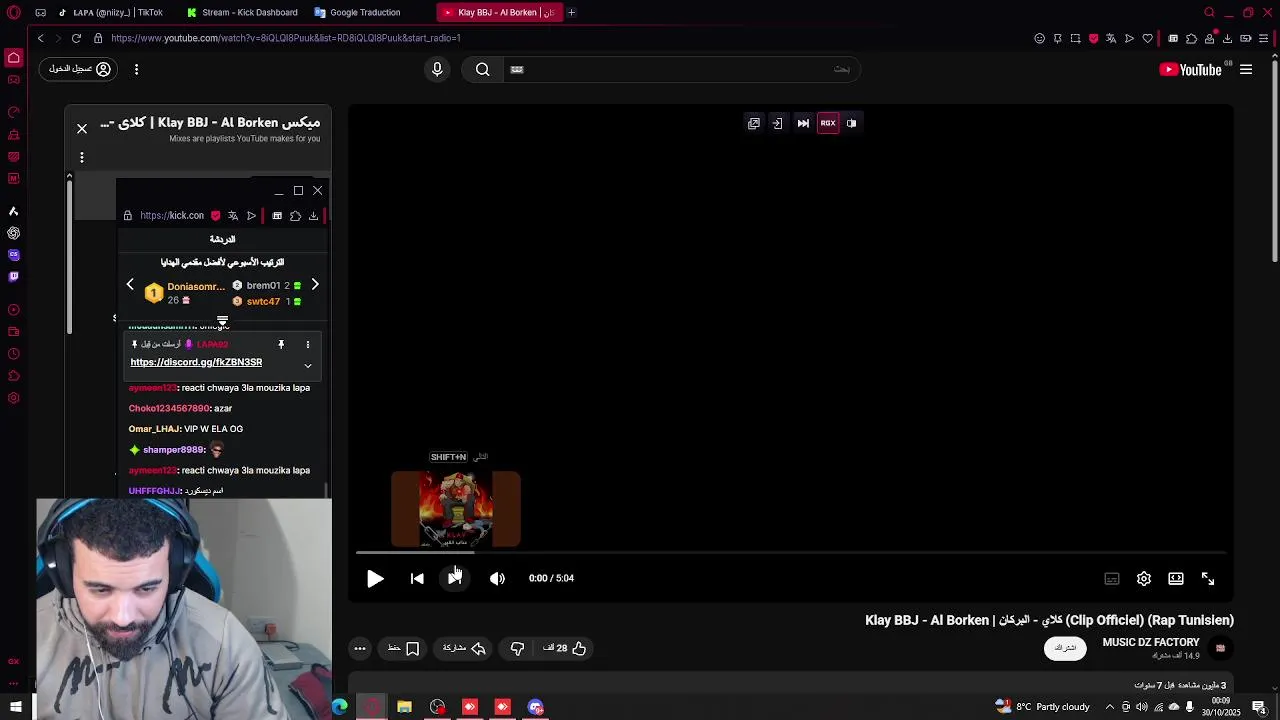1280x720 pixels.
Task: Go to previous video in player
Action: click(x=417, y=578)
